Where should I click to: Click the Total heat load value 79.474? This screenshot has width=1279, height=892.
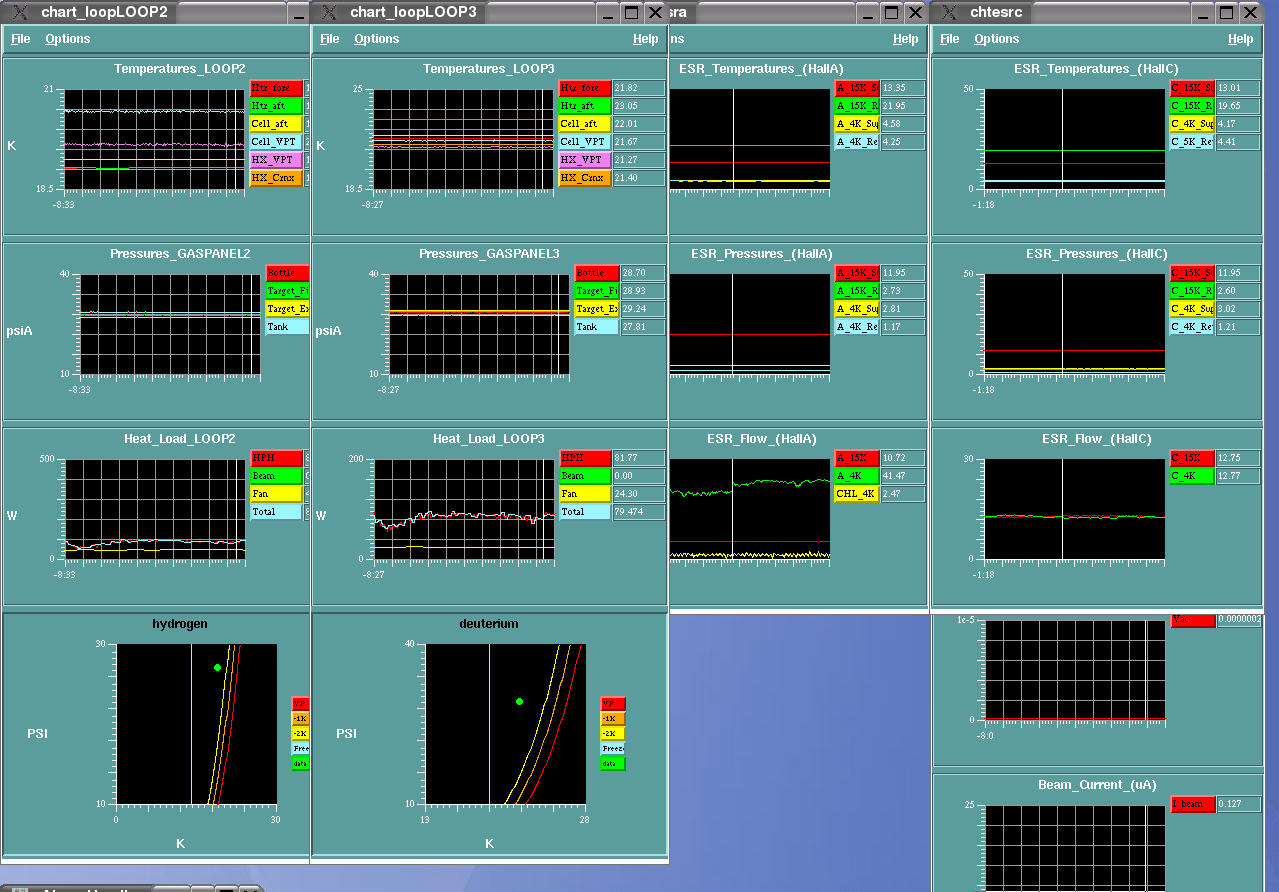[x=639, y=512]
